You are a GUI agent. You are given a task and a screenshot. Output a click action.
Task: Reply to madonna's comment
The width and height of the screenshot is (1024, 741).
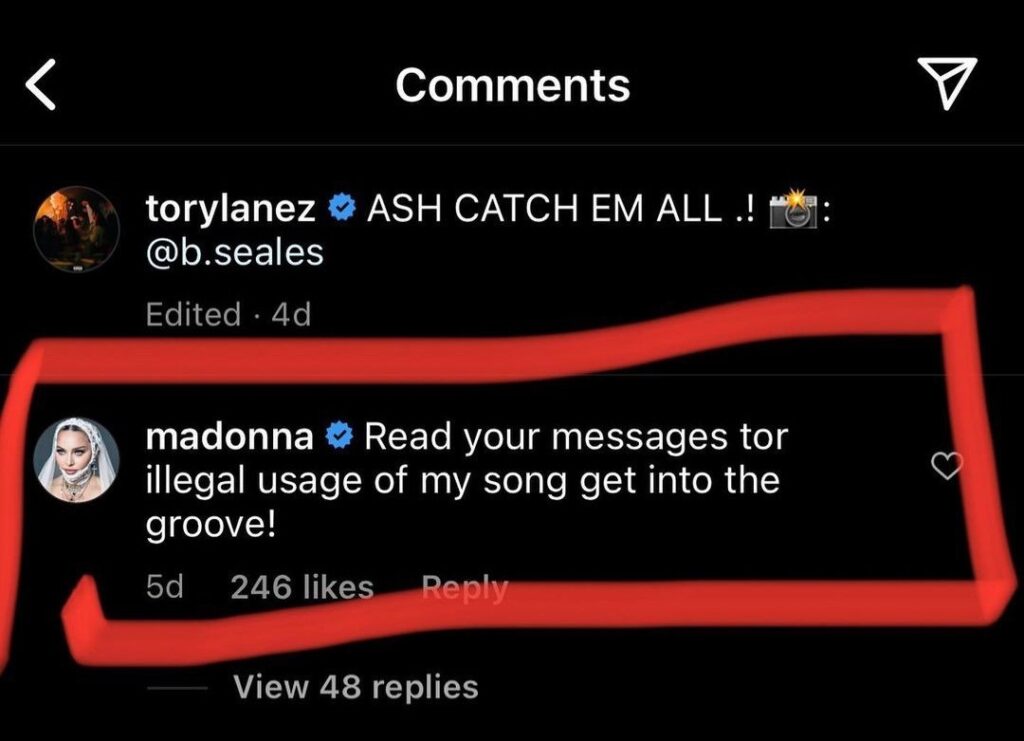click(x=464, y=588)
